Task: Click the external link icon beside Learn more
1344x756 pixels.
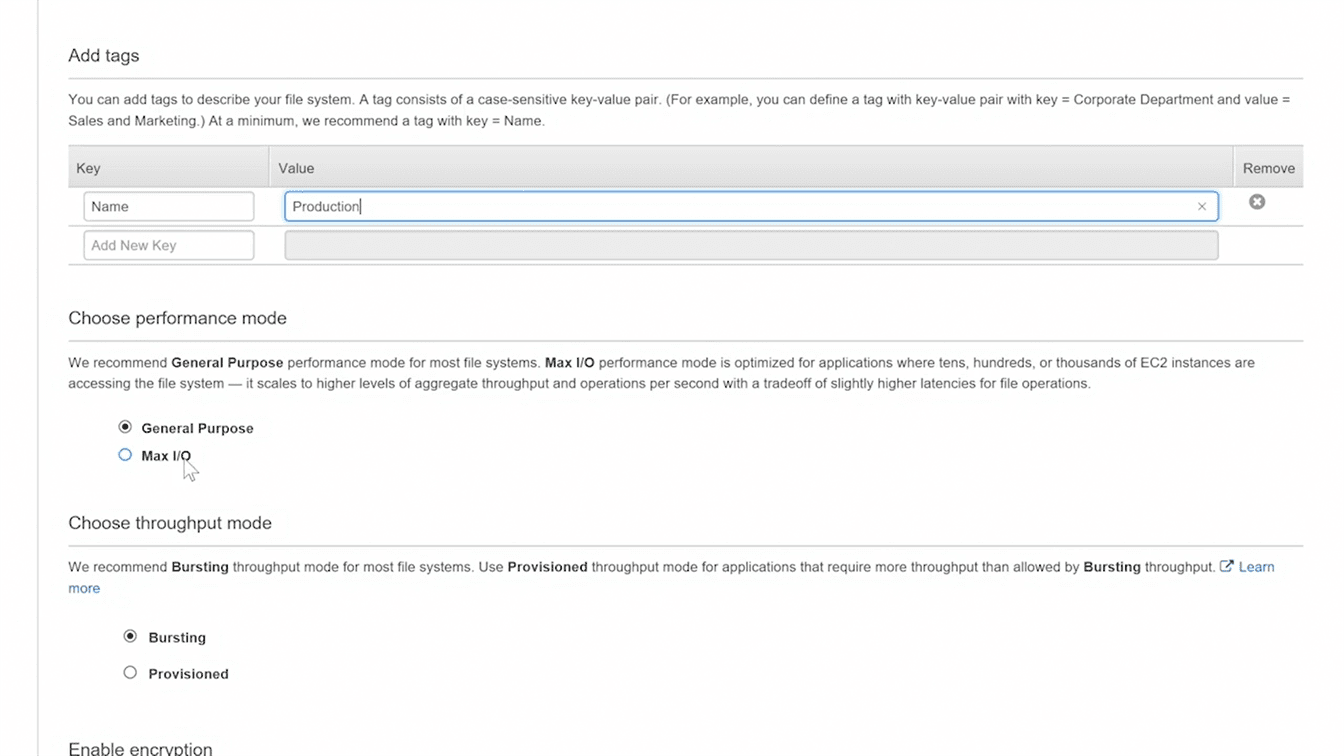Action: (x=1226, y=567)
